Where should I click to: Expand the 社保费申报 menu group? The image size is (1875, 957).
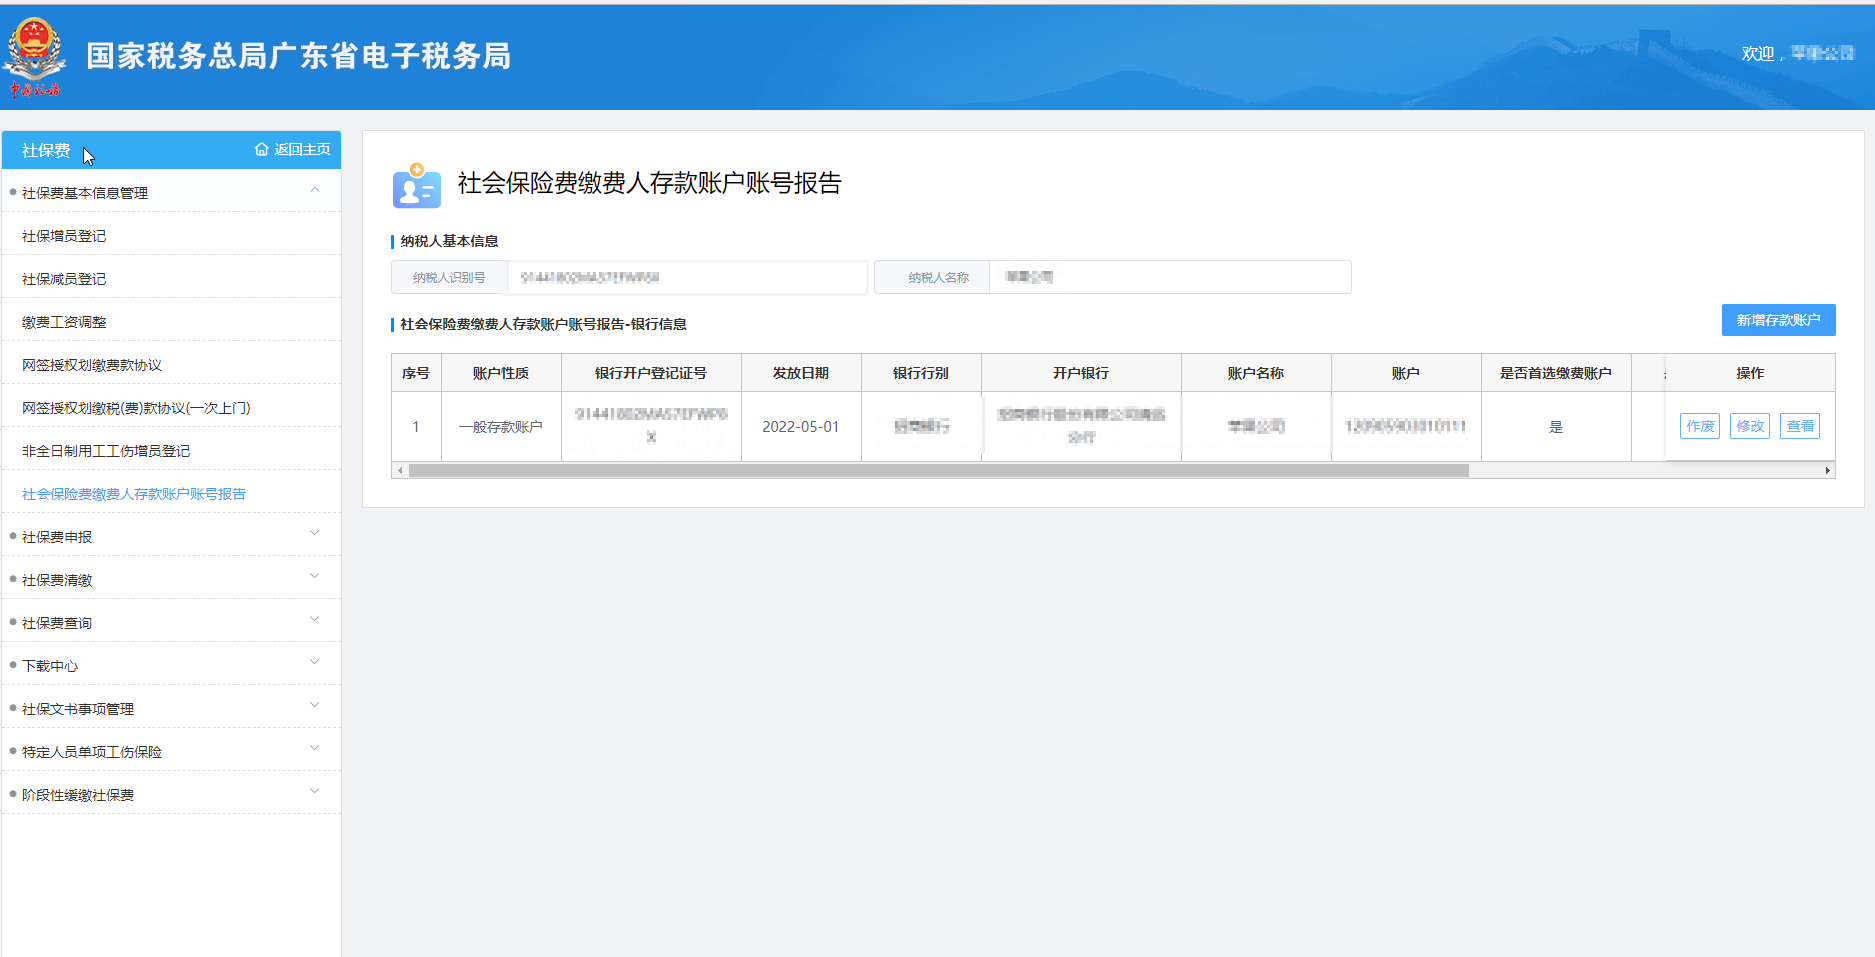point(315,535)
